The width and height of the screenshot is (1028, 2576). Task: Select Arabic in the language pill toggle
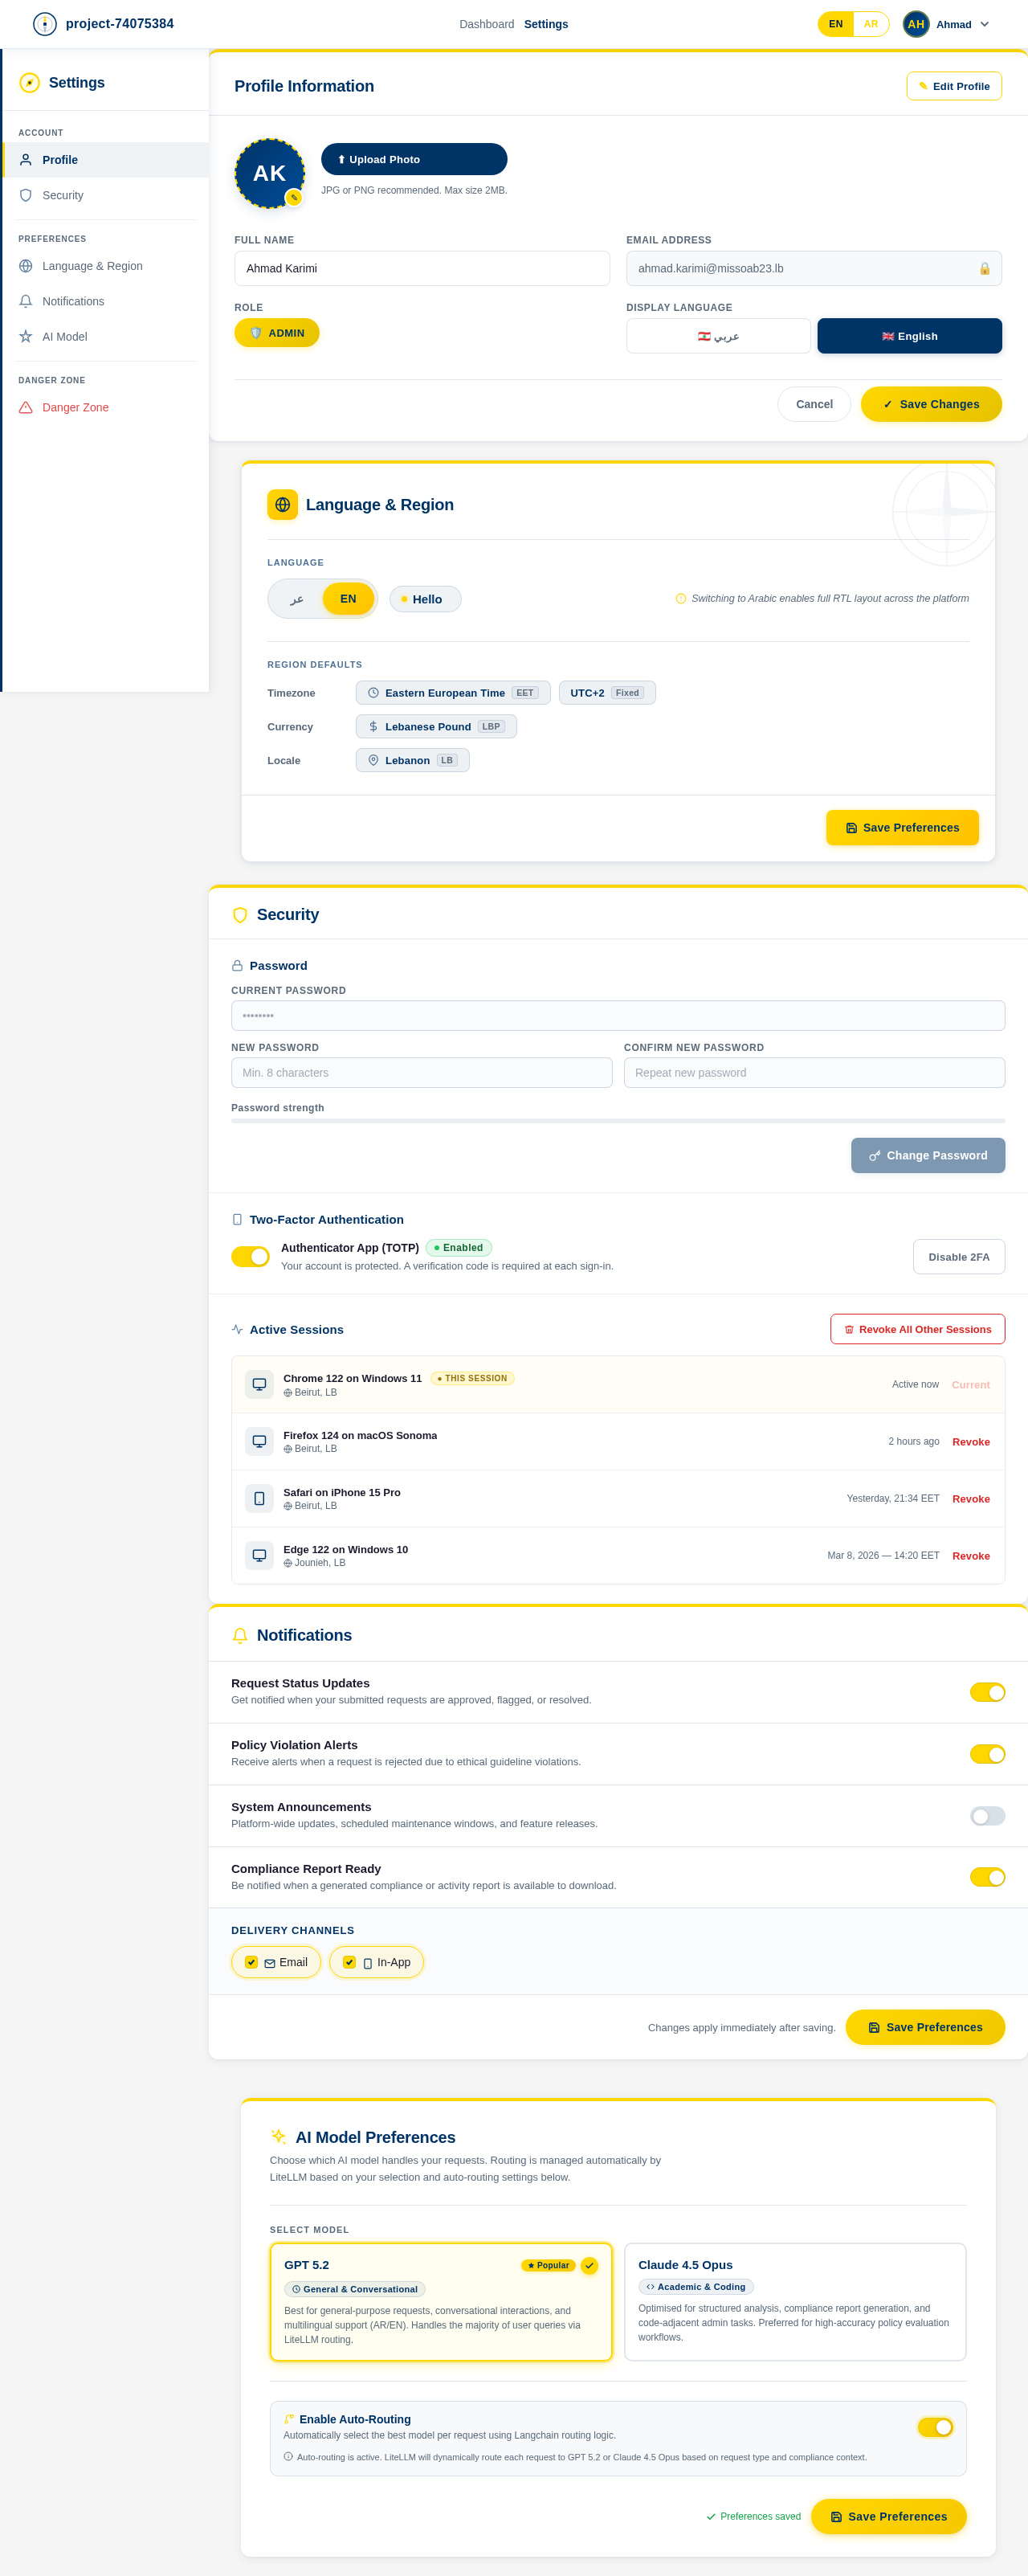point(296,599)
